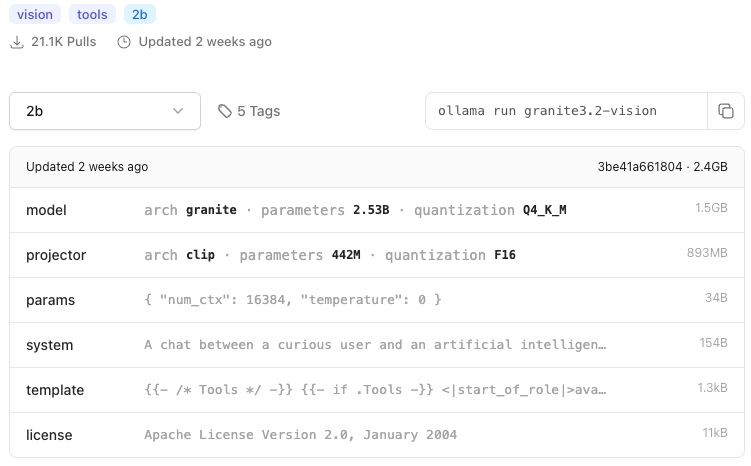The height and width of the screenshot is (466, 751).
Task: Open the params row
Action: (x=376, y=300)
